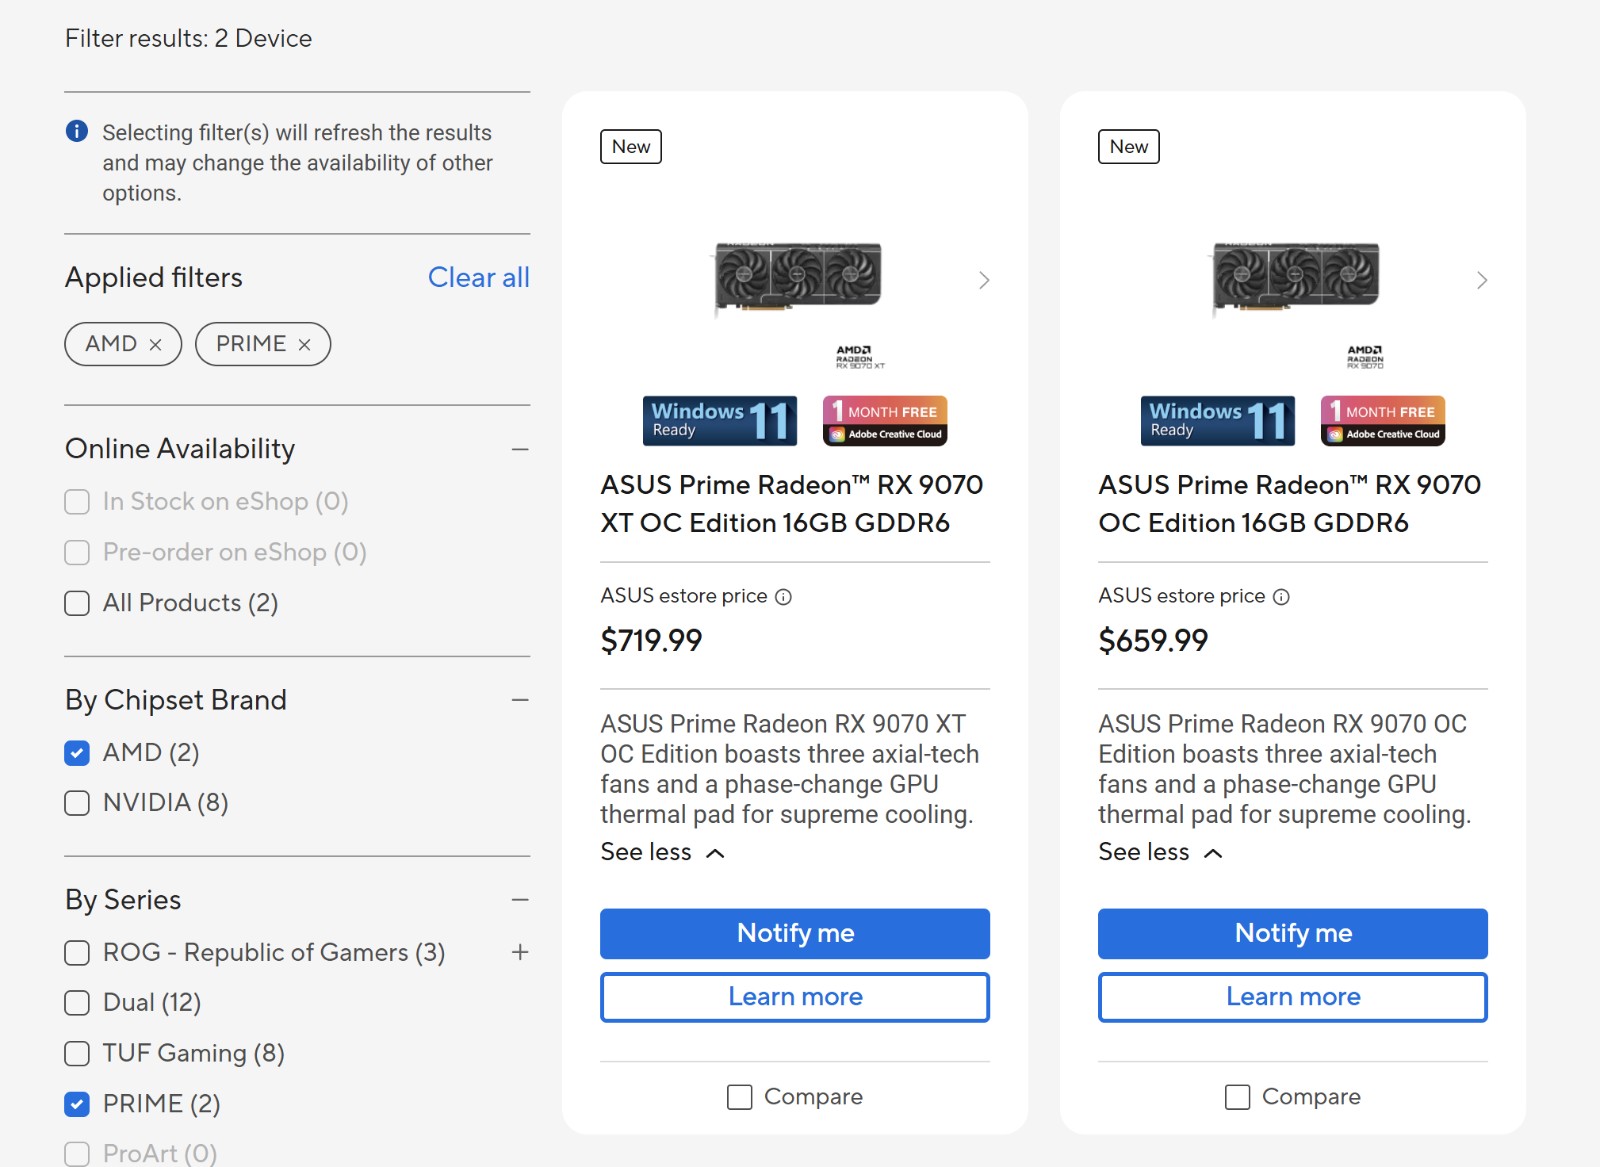Show next image for RX 9070 OC card

click(x=1482, y=280)
